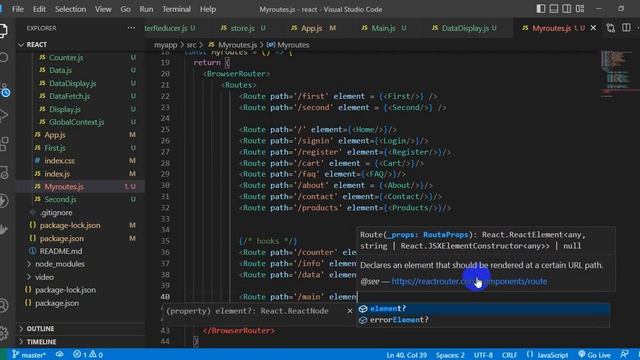Viewport: 640px width, 360px height.
Task: Select Myroutes.js in the explorer
Action: click(80, 187)
